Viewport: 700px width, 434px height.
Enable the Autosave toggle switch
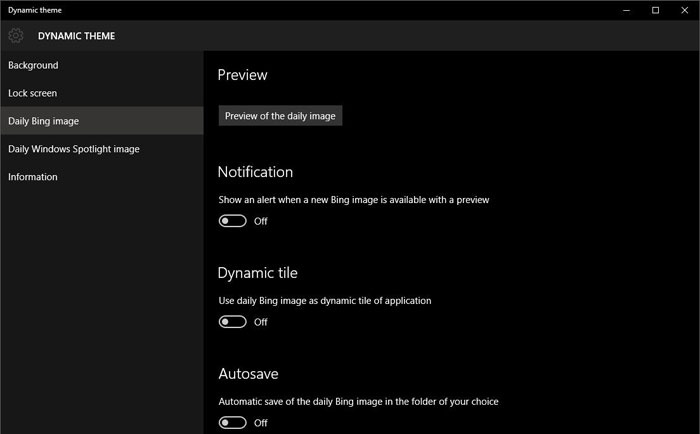tap(233, 423)
